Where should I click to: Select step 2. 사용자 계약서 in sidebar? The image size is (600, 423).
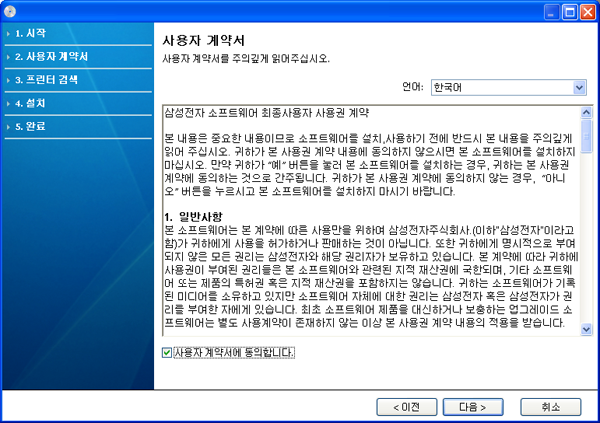tap(52, 57)
